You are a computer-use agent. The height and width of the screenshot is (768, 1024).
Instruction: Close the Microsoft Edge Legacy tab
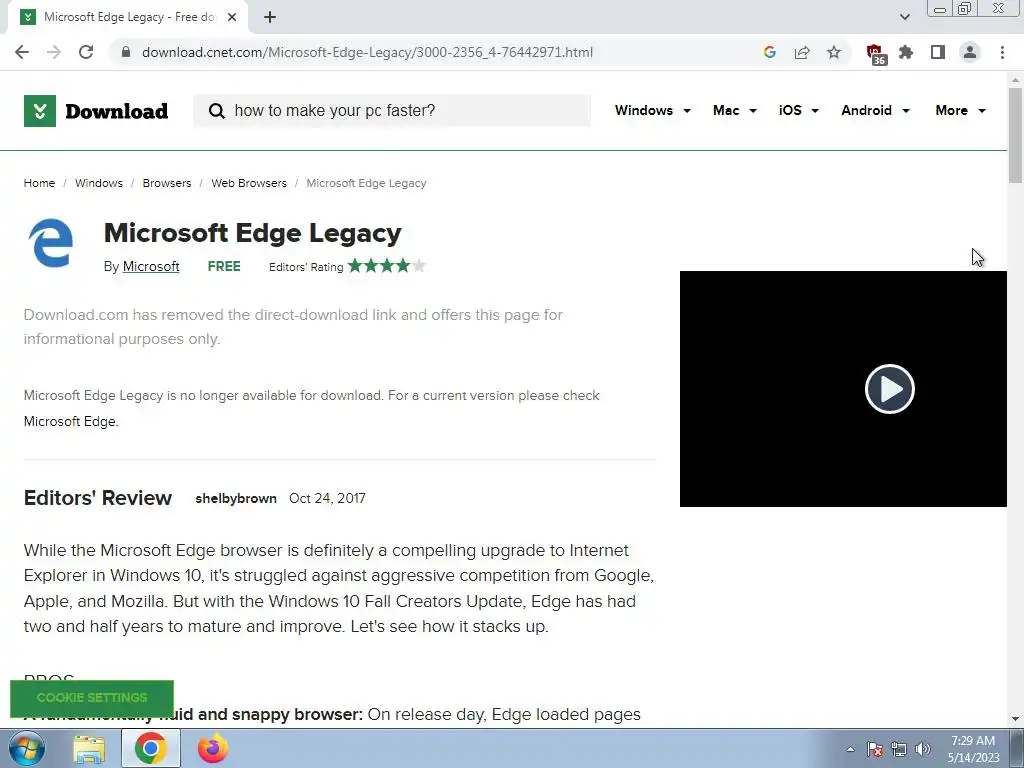[232, 18]
